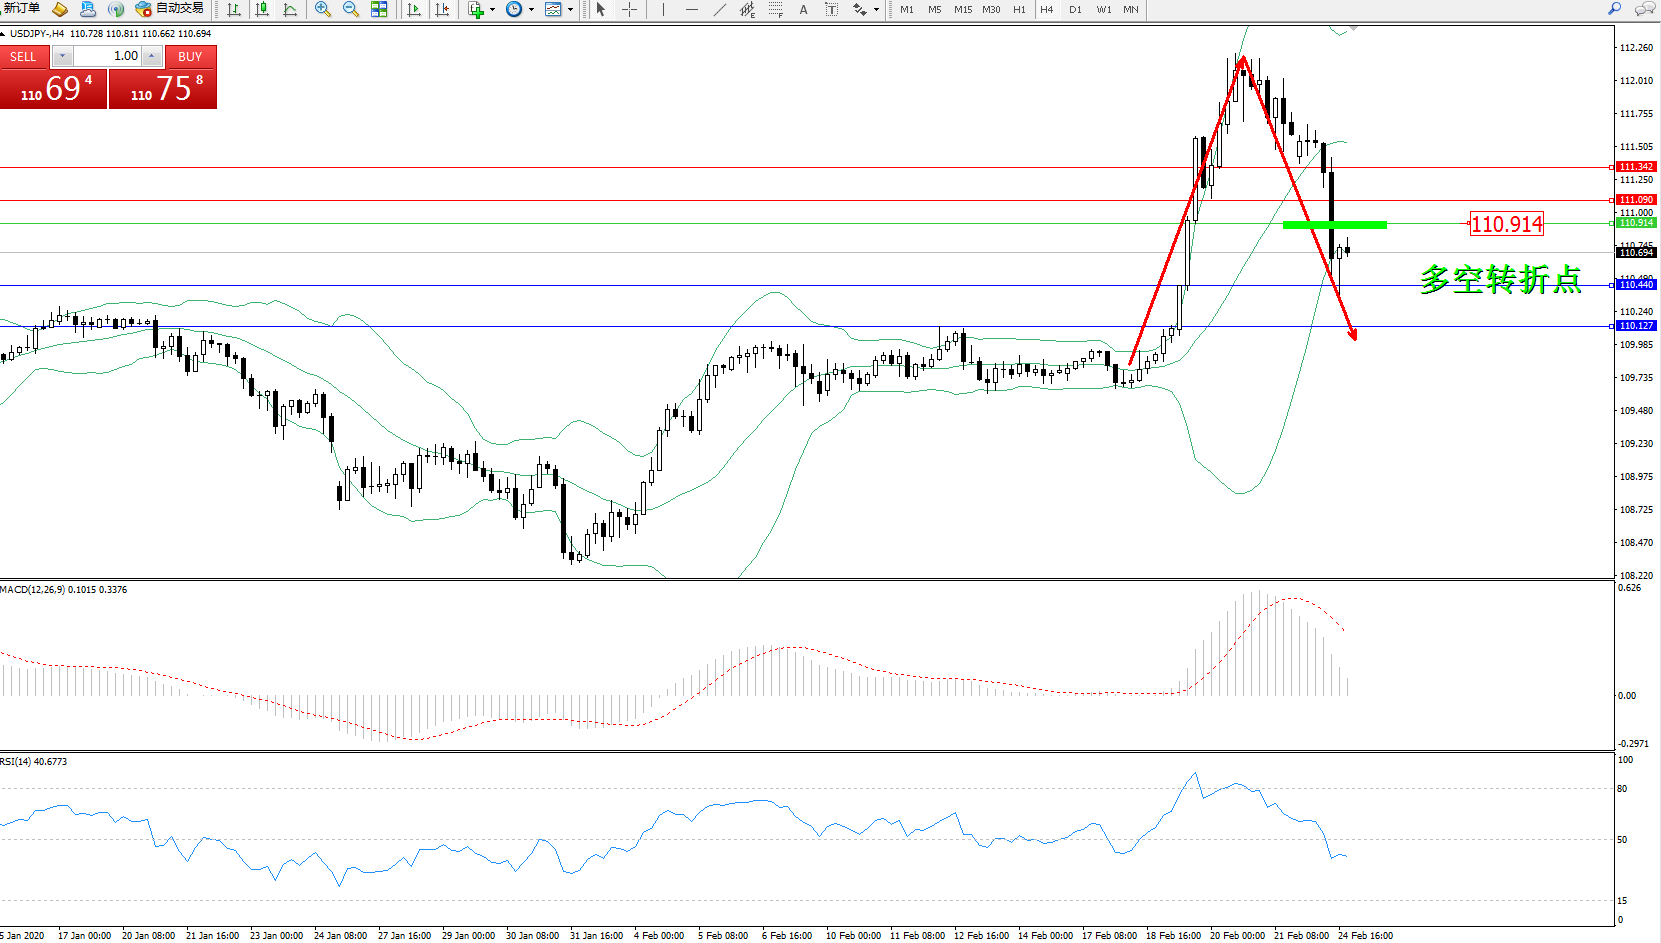
Task: Toggle the chart auto scroll button
Action: (x=414, y=9)
